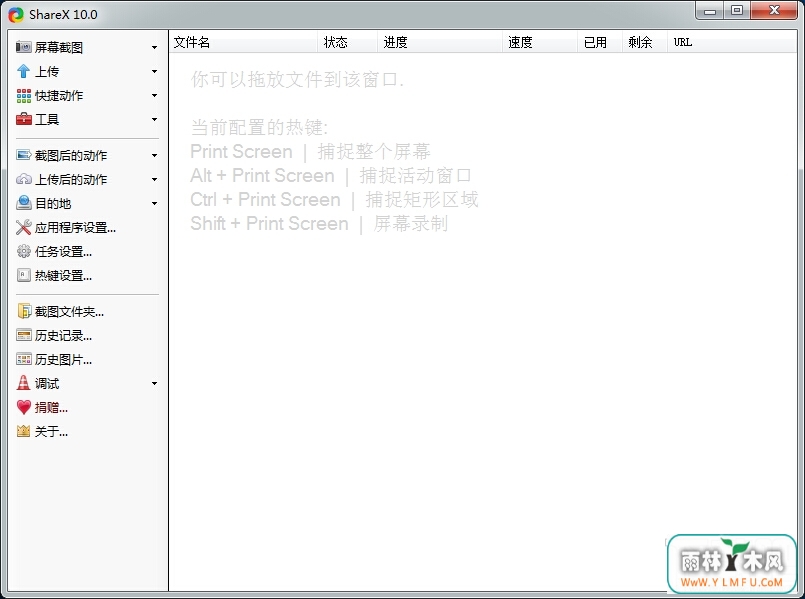The width and height of the screenshot is (805, 599).
Task: Expand the 快捷动作 submenu arrow
Action: tap(154, 95)
